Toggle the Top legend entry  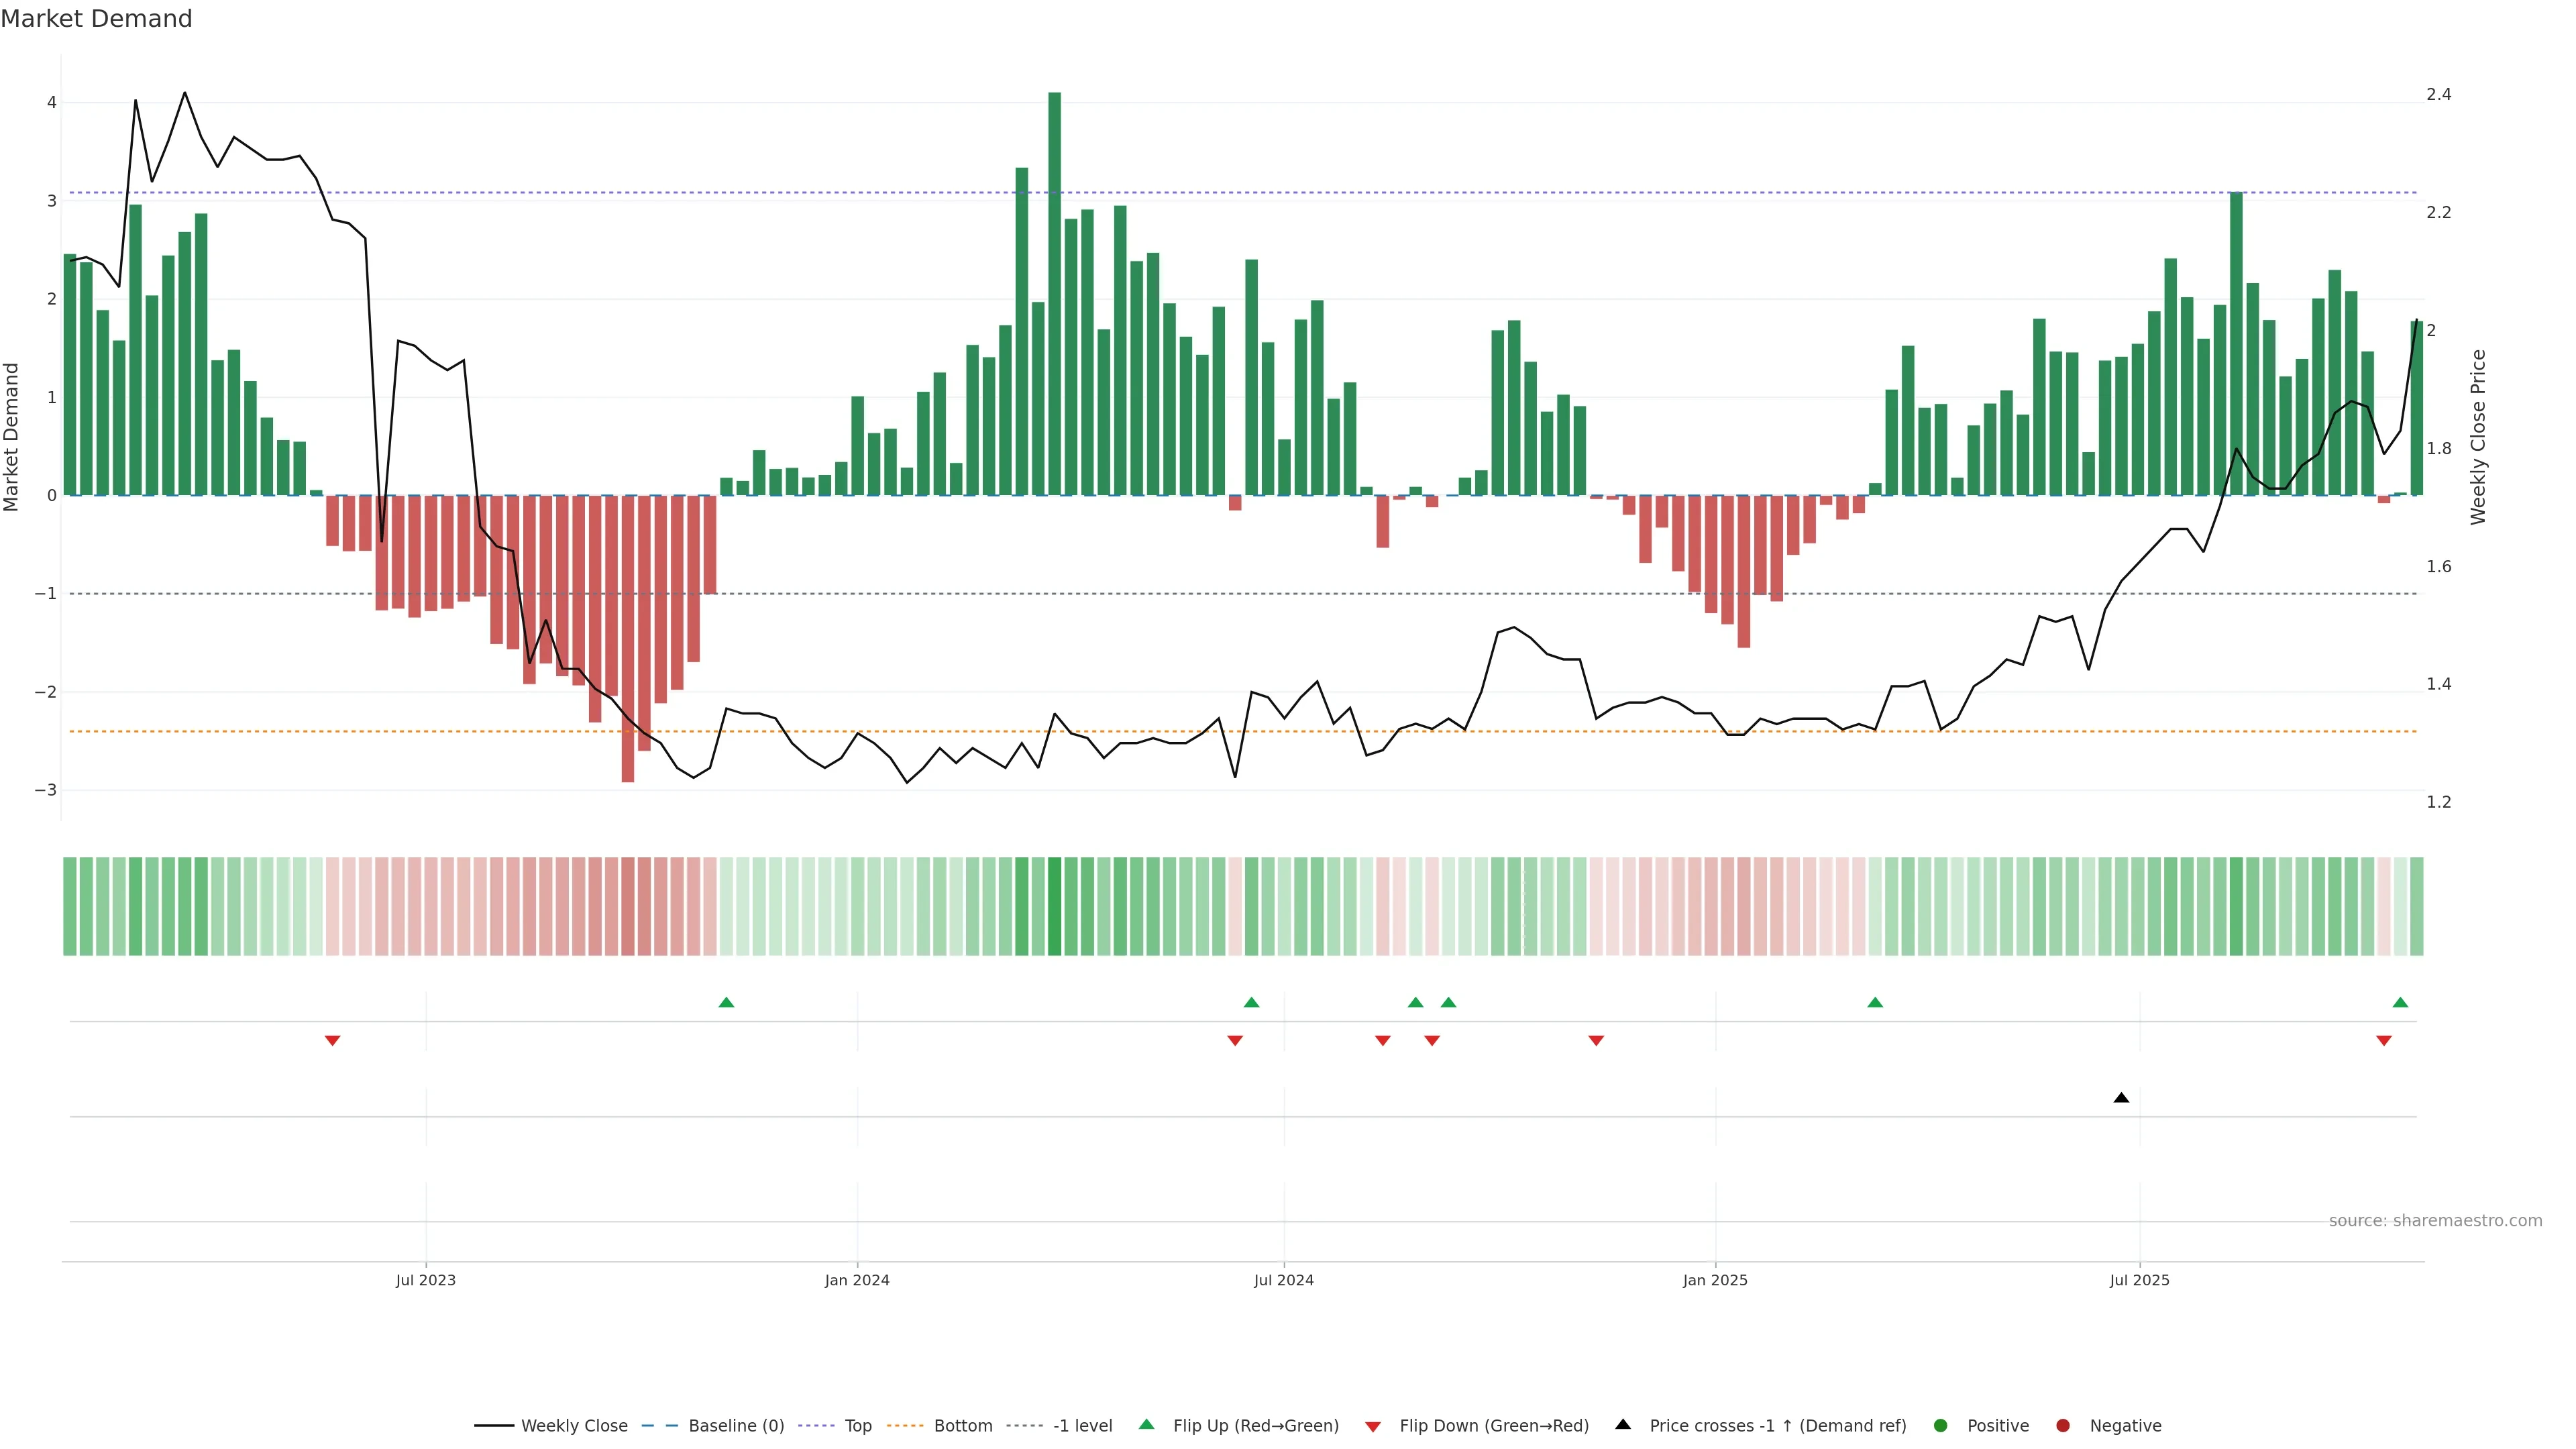point(857,1425)
